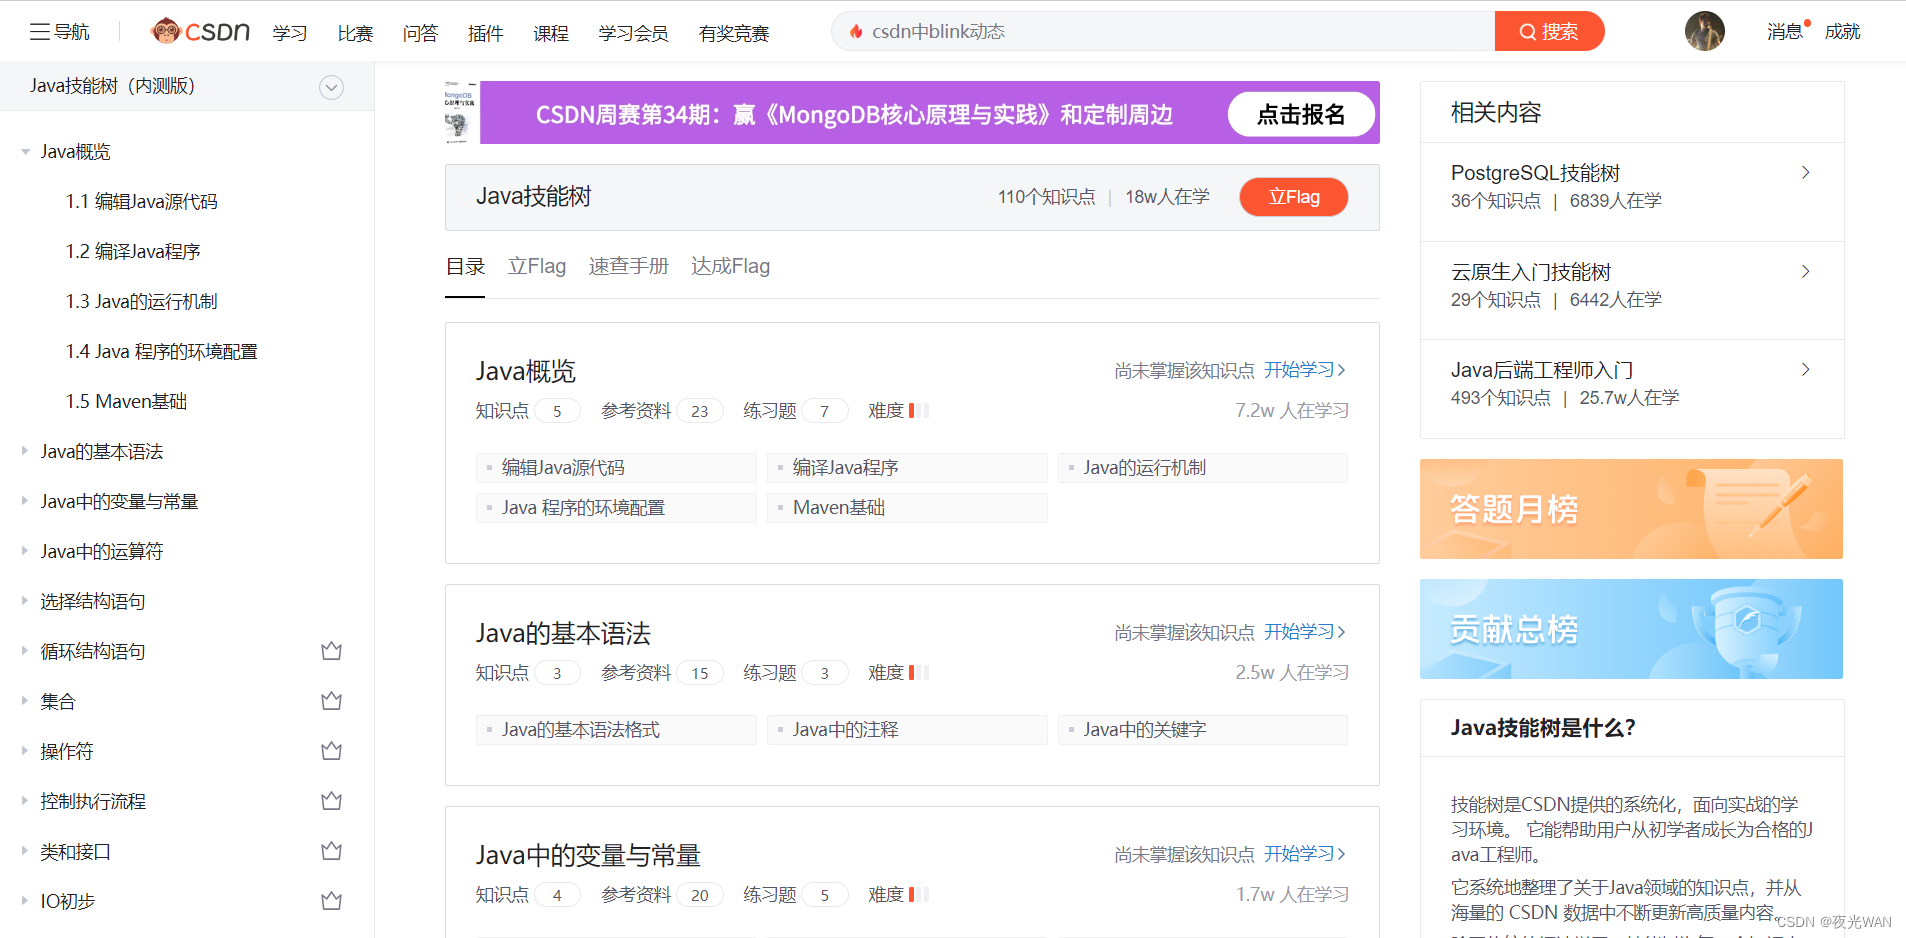The image size is (1906, 938).
Task: Open 比赛 in top navigation
Action: [355, 33]
